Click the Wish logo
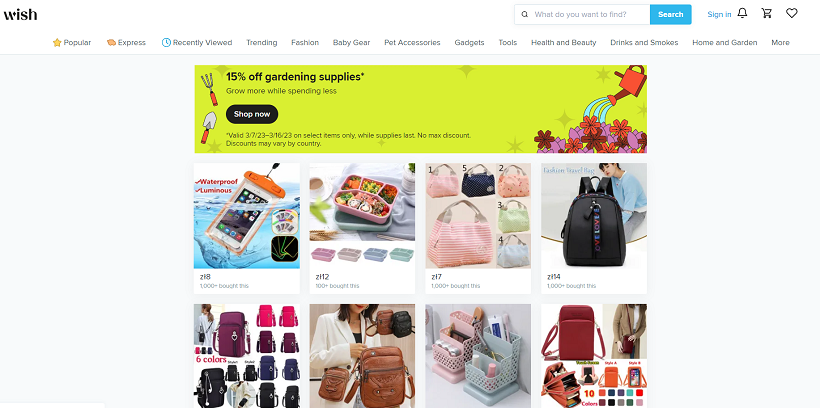This screenshot has height=408, width=820. tap(20, 14)
